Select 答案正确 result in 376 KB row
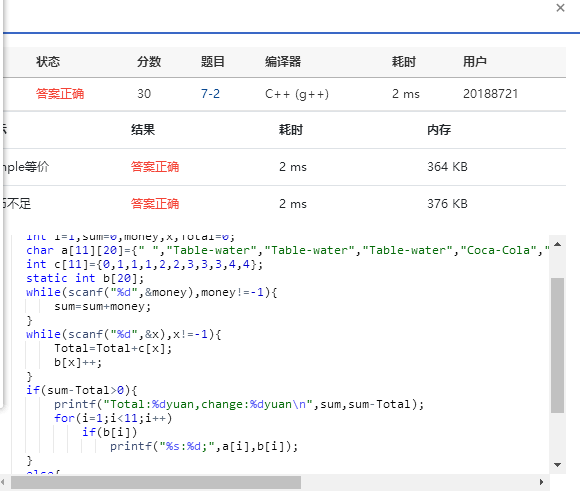This screenshot has height=501, width=580. (x=155, y=204)
